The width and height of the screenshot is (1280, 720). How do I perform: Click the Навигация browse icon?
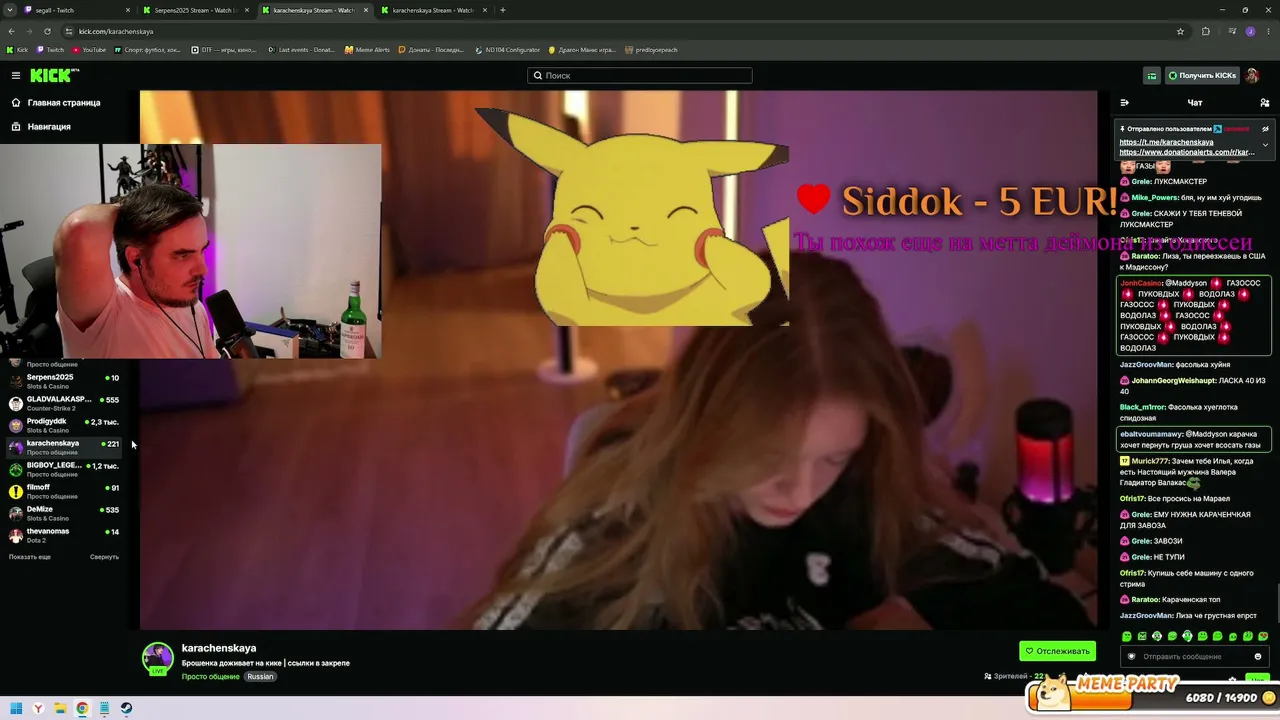16,126
